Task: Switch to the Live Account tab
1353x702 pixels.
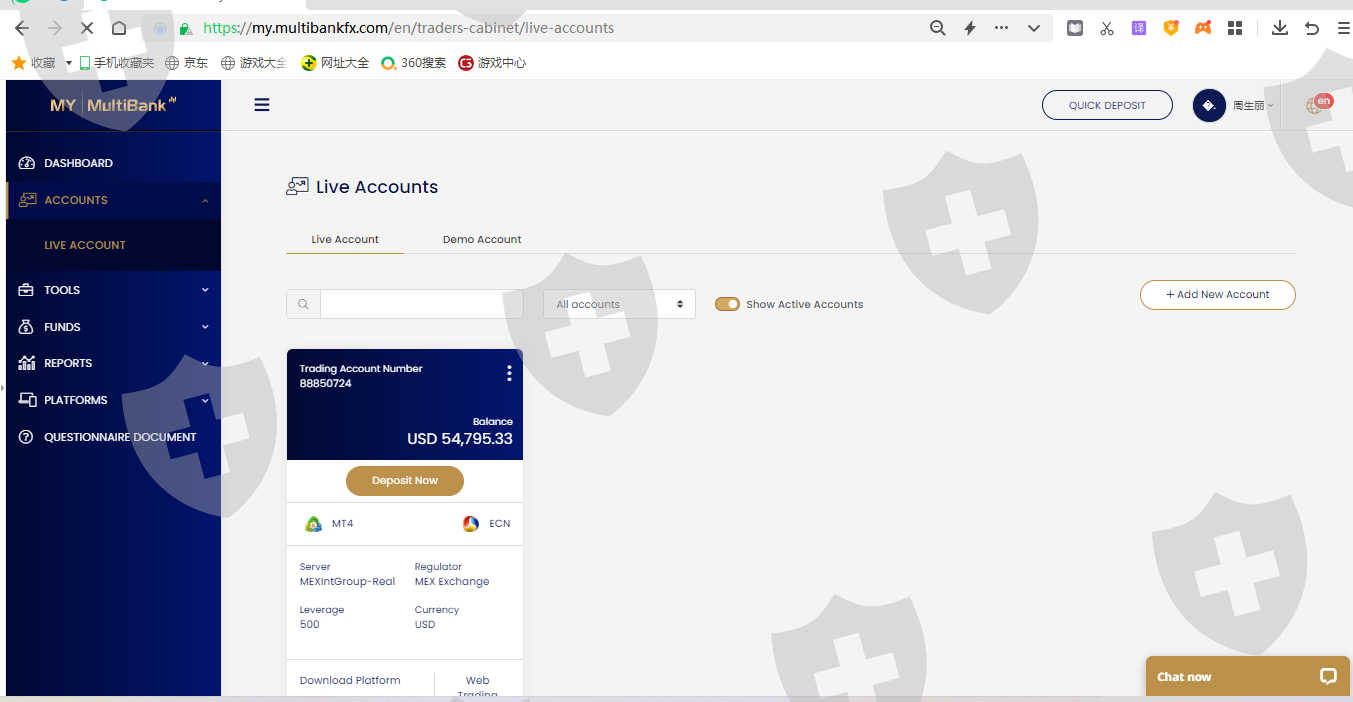Action: (x=345, y=239)
